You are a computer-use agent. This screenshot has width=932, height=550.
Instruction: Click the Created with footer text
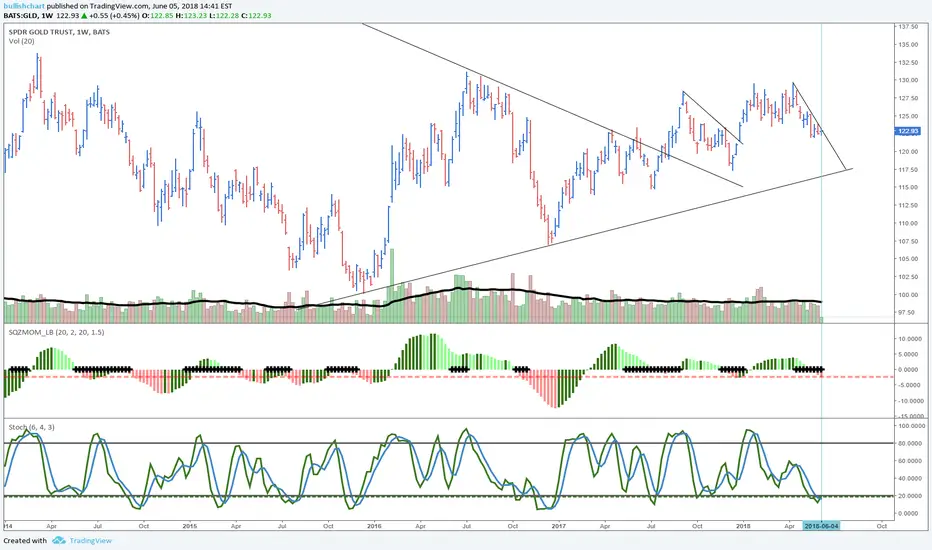[25, 540]
